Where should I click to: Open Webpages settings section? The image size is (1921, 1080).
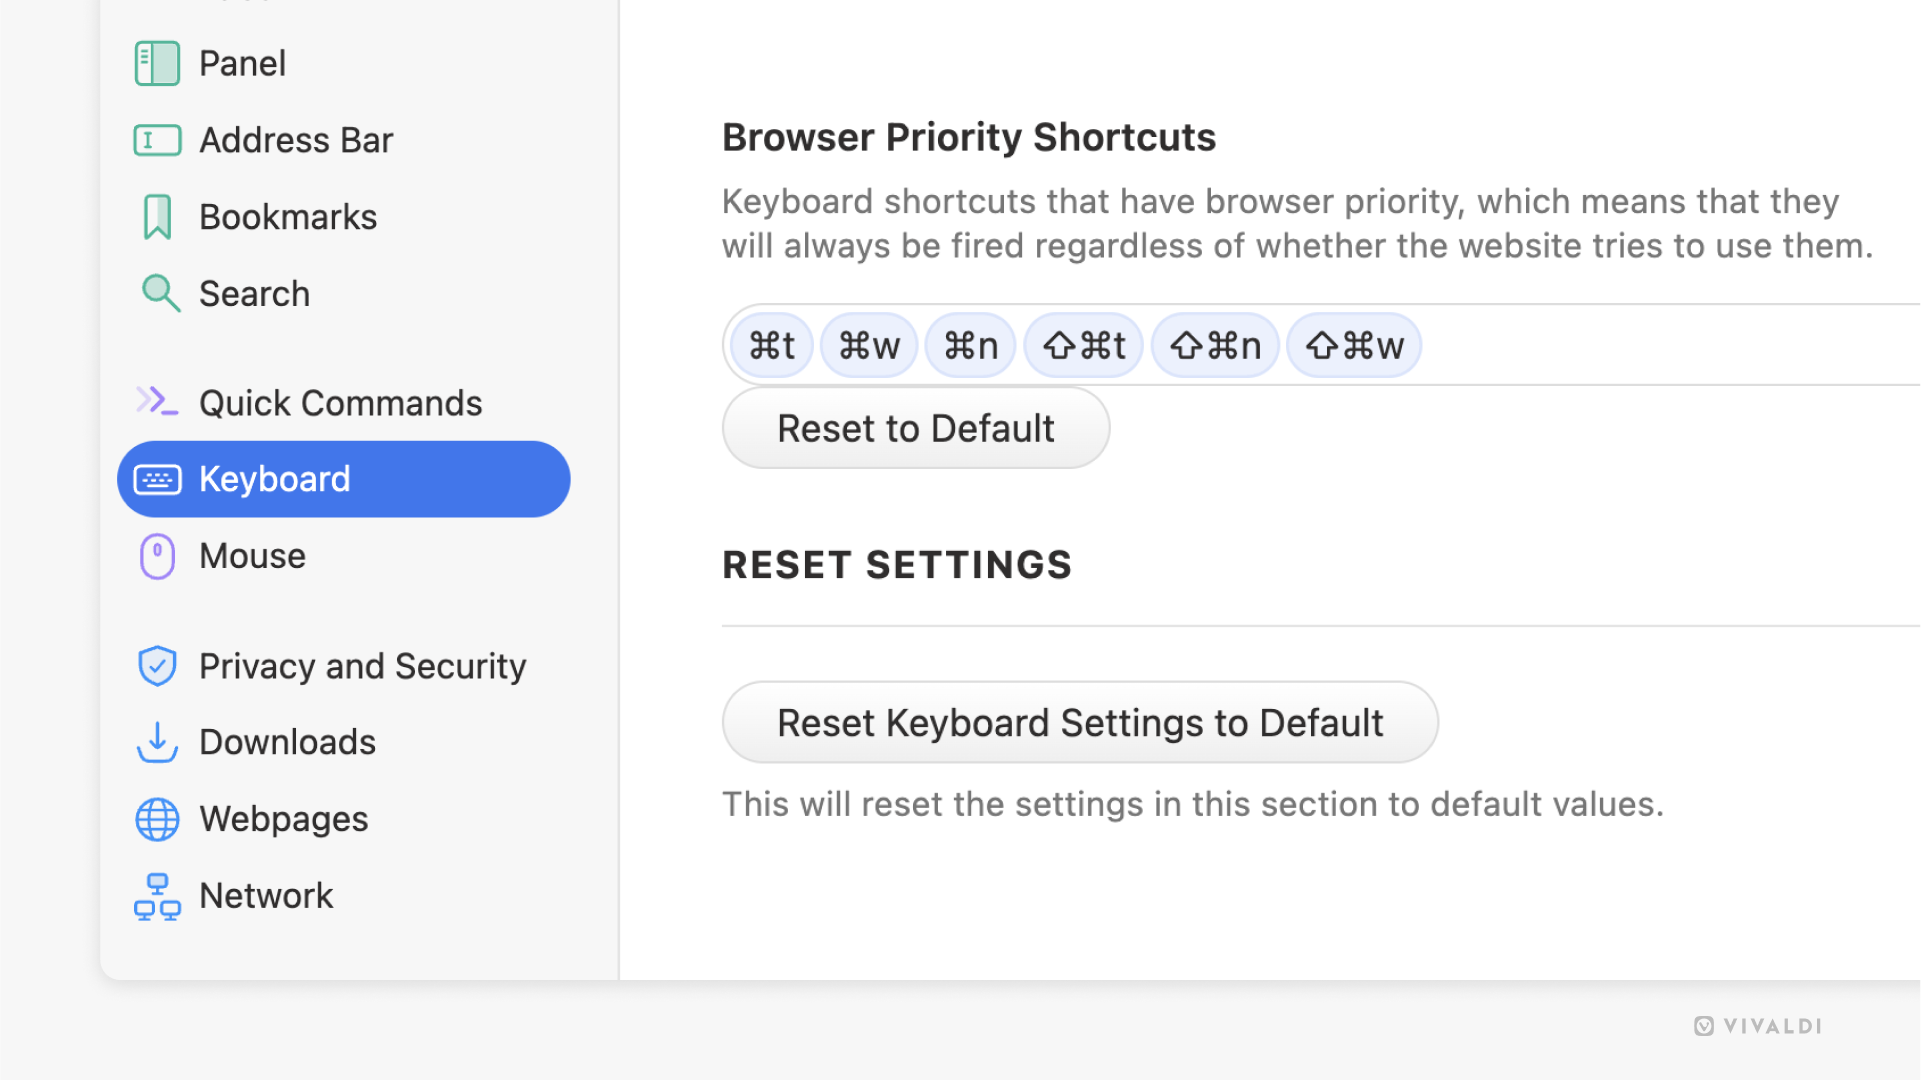[x=284, y=819]
